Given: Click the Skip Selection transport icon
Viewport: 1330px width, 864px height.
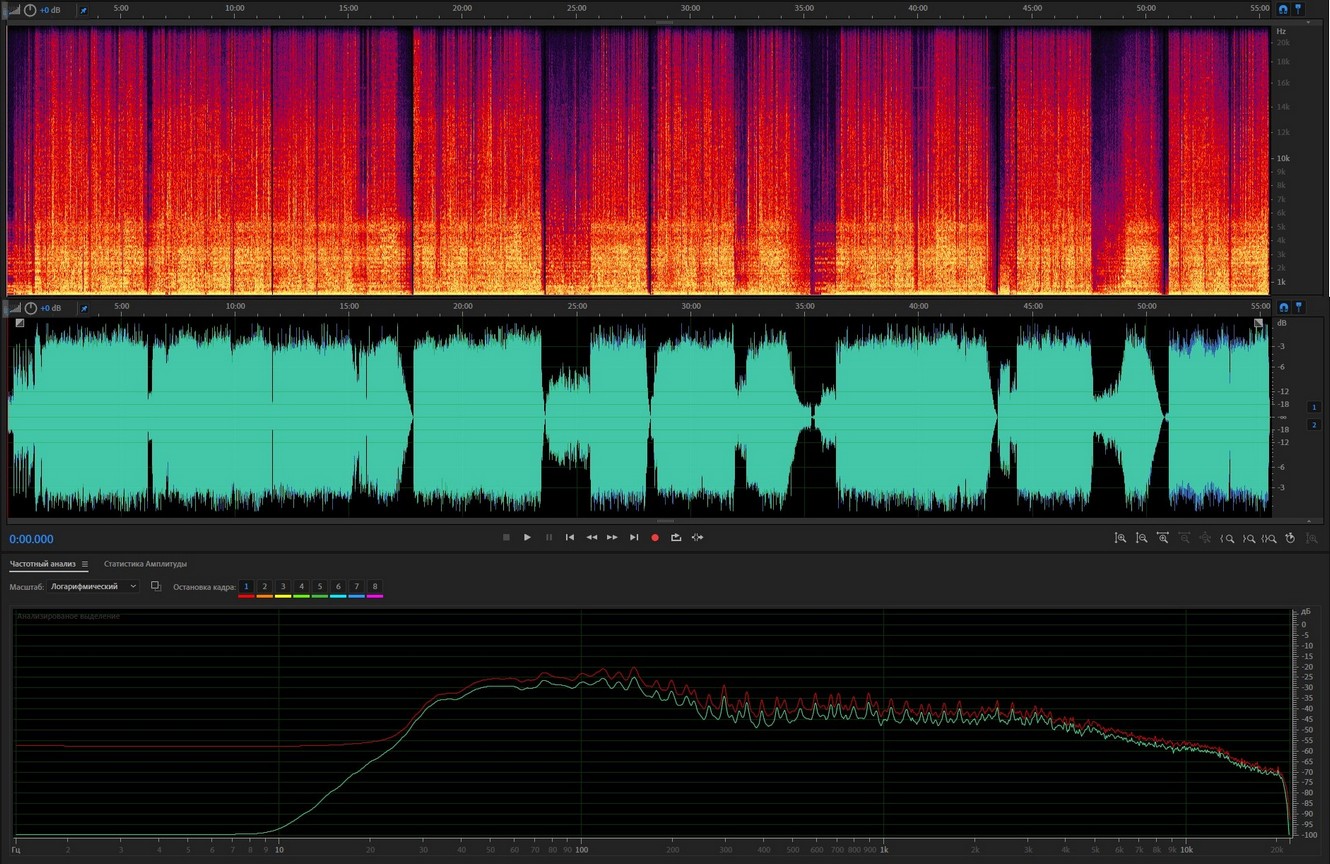Looking at the screenshot, I should 697,538.
